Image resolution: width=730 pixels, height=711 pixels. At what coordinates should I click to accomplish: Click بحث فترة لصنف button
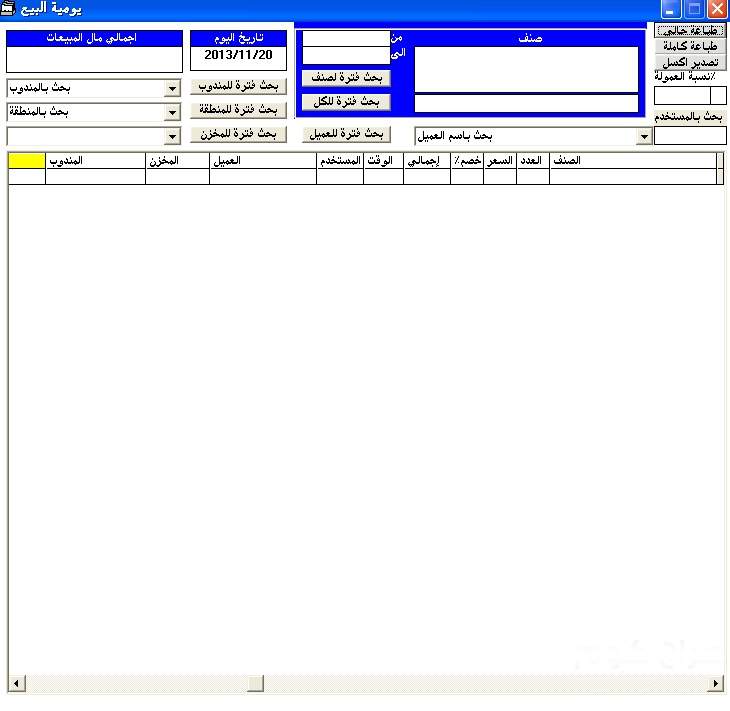[x=345, y=77]
